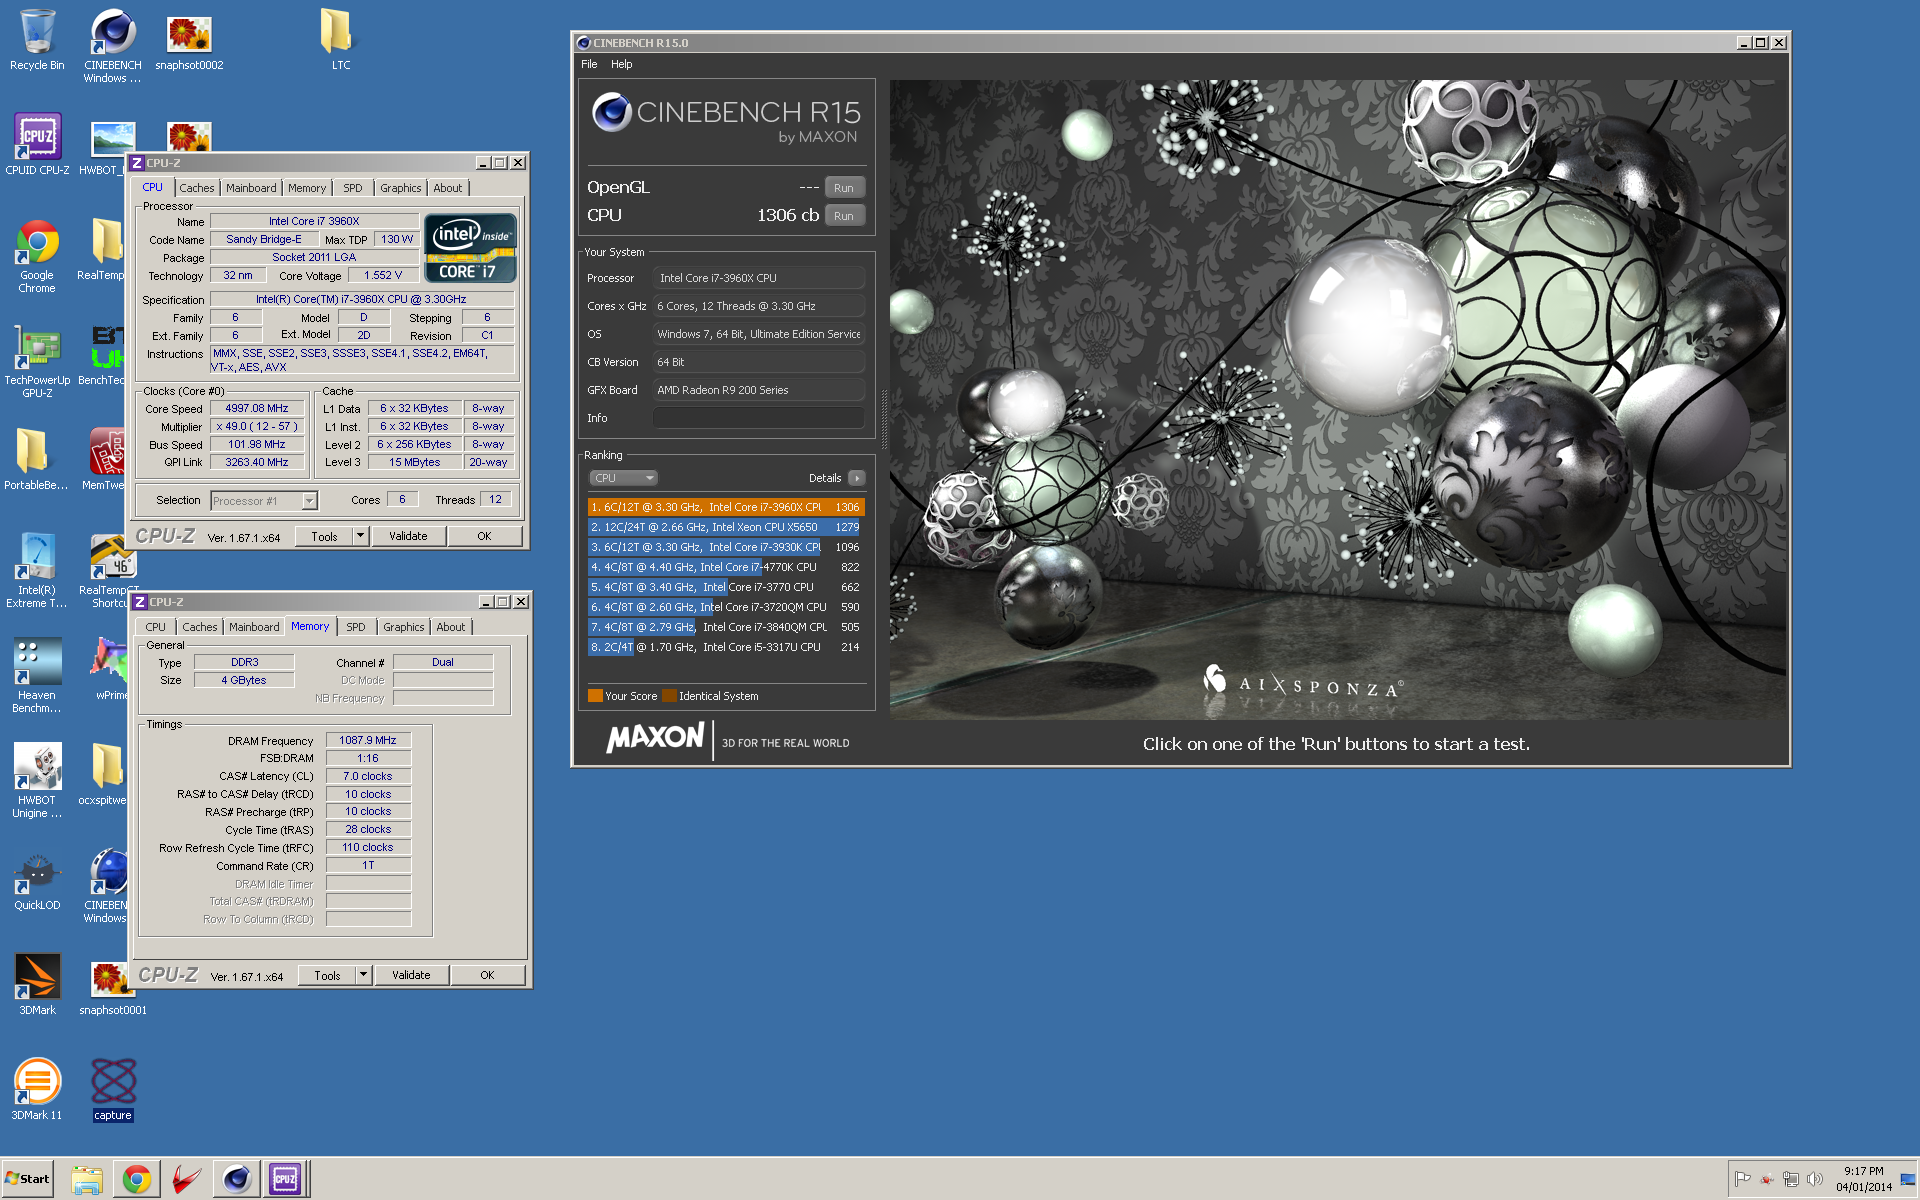The width and height of the screenshot is (1920, 1200).
Task: Click OK in bottom CPU-Z window
Action: pyautogui.click(x=487, y=976)
